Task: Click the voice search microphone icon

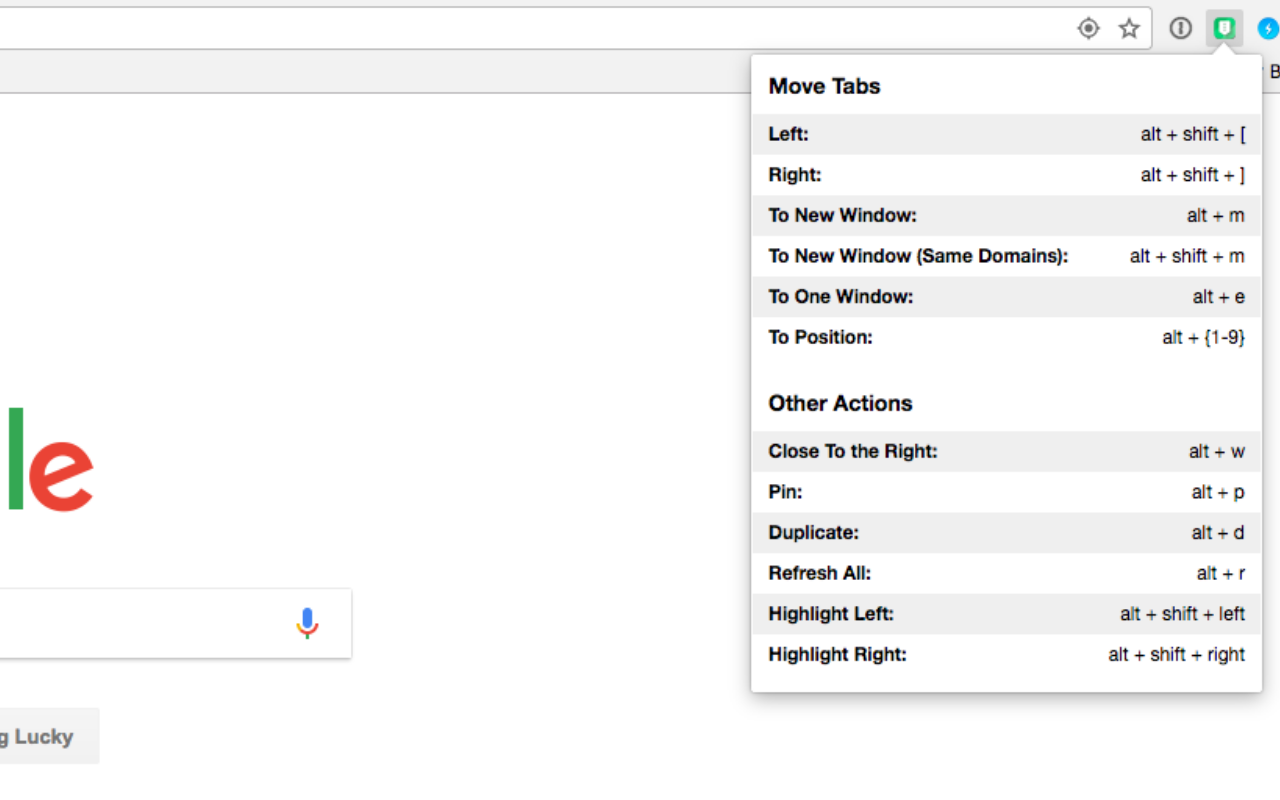Action: (307, 623)
